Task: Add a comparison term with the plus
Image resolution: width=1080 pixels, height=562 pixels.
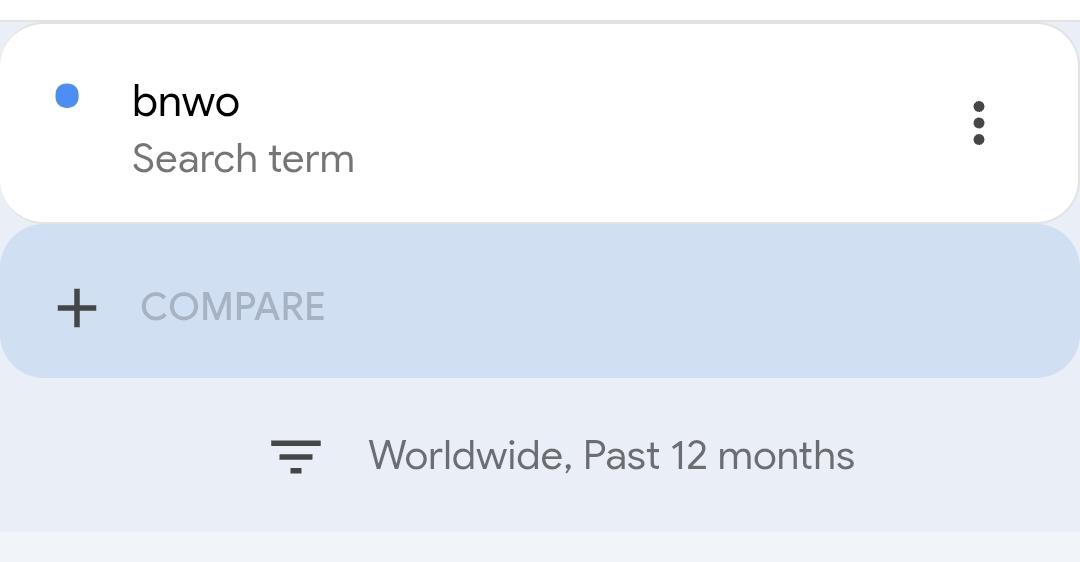Action: click(77, 307)
